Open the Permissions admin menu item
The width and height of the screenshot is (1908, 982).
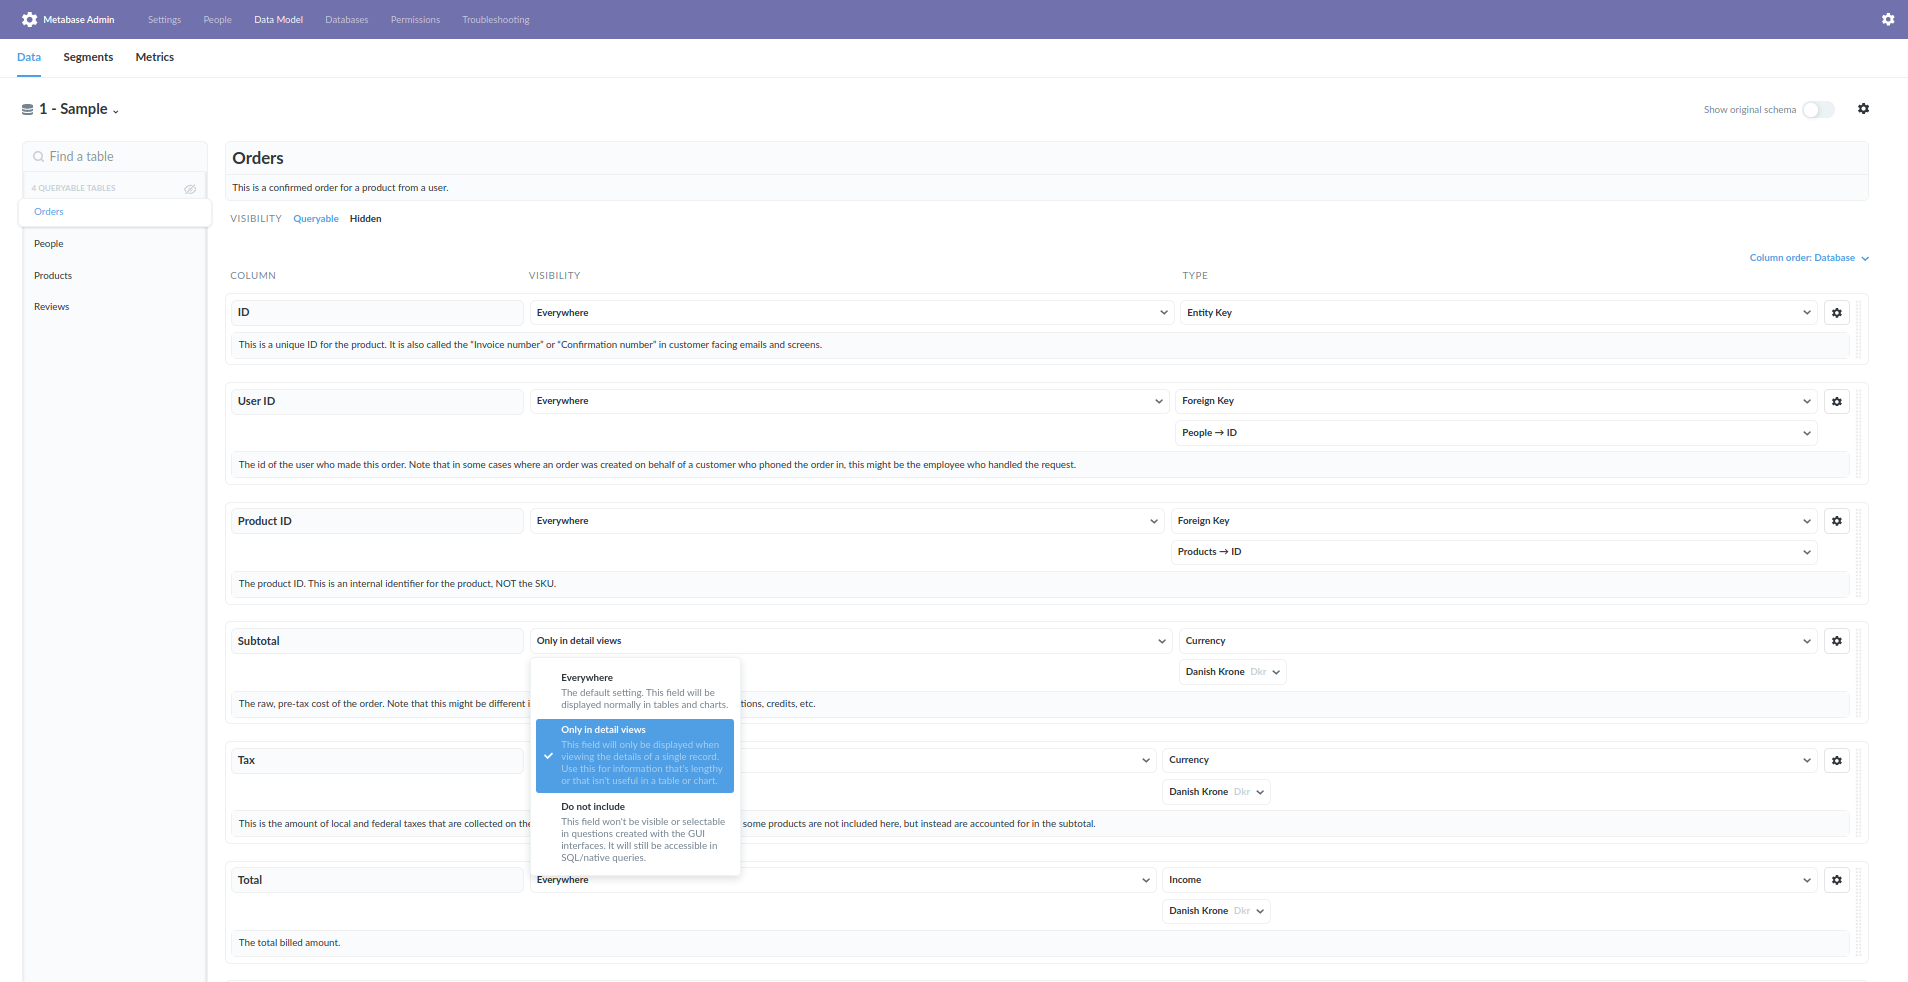pyautogui.click(x=415, y=19)
